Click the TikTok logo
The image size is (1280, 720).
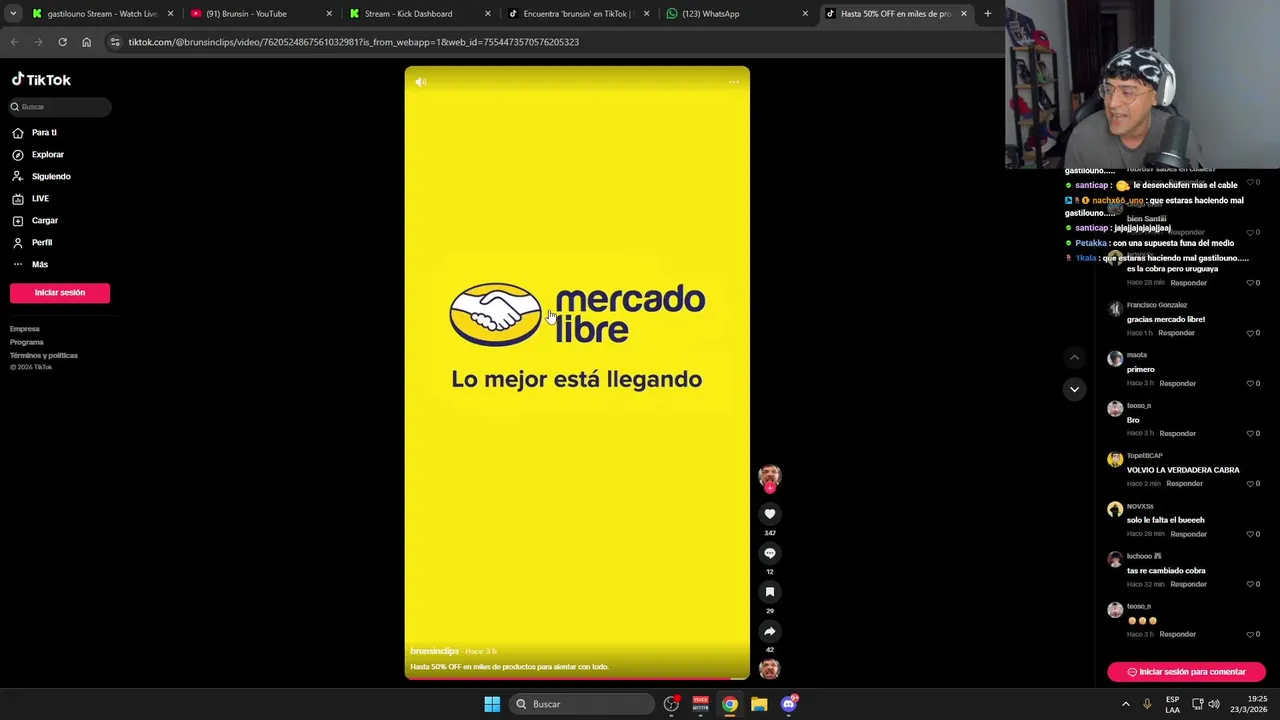pyautogui.click(x=41, y=80)
